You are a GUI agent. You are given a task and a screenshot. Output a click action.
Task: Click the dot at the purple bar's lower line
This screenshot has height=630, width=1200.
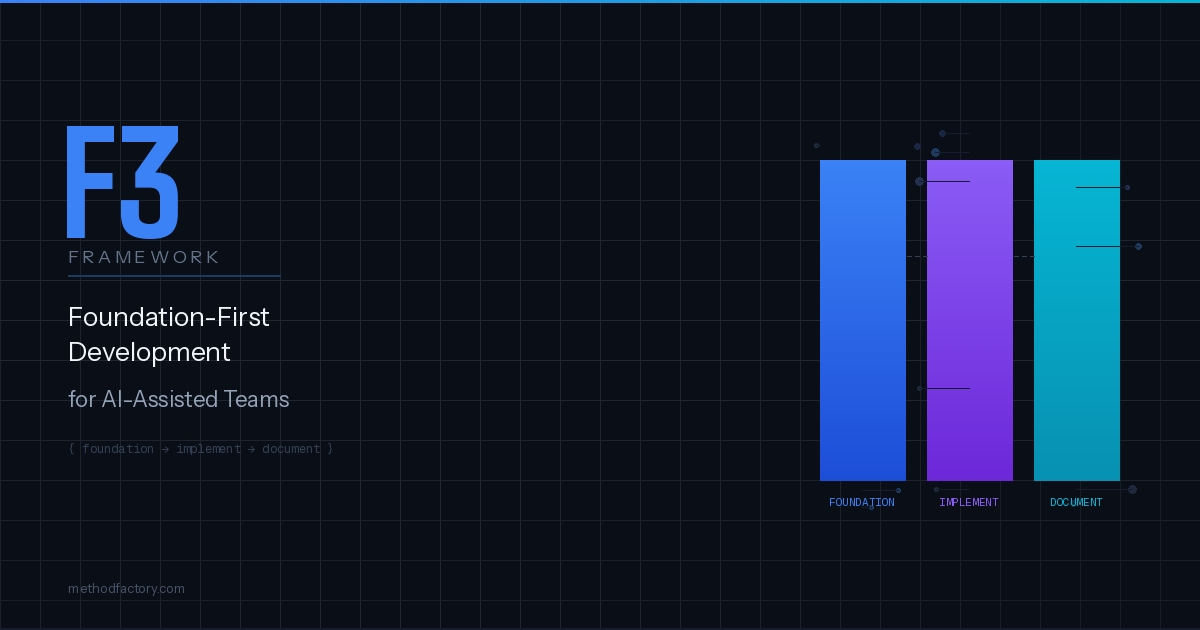[x=919, y=388]
